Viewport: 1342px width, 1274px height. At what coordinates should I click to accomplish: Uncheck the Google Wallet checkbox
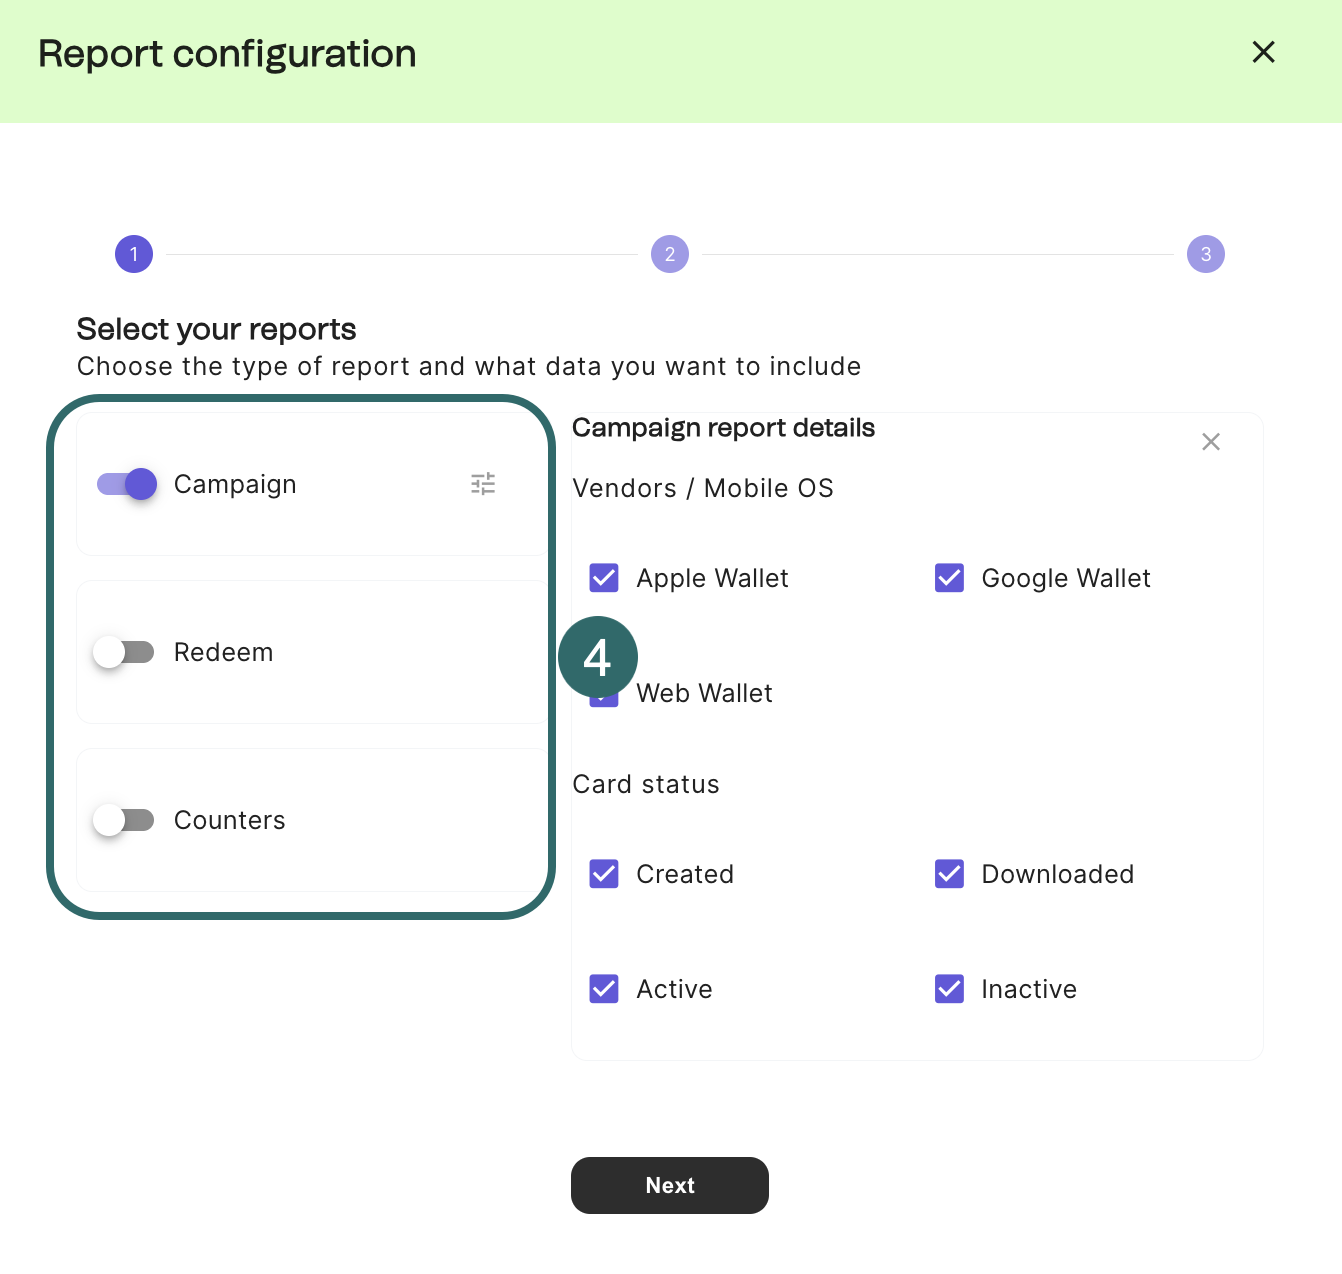pyautogui.click(x=948, y=577)
